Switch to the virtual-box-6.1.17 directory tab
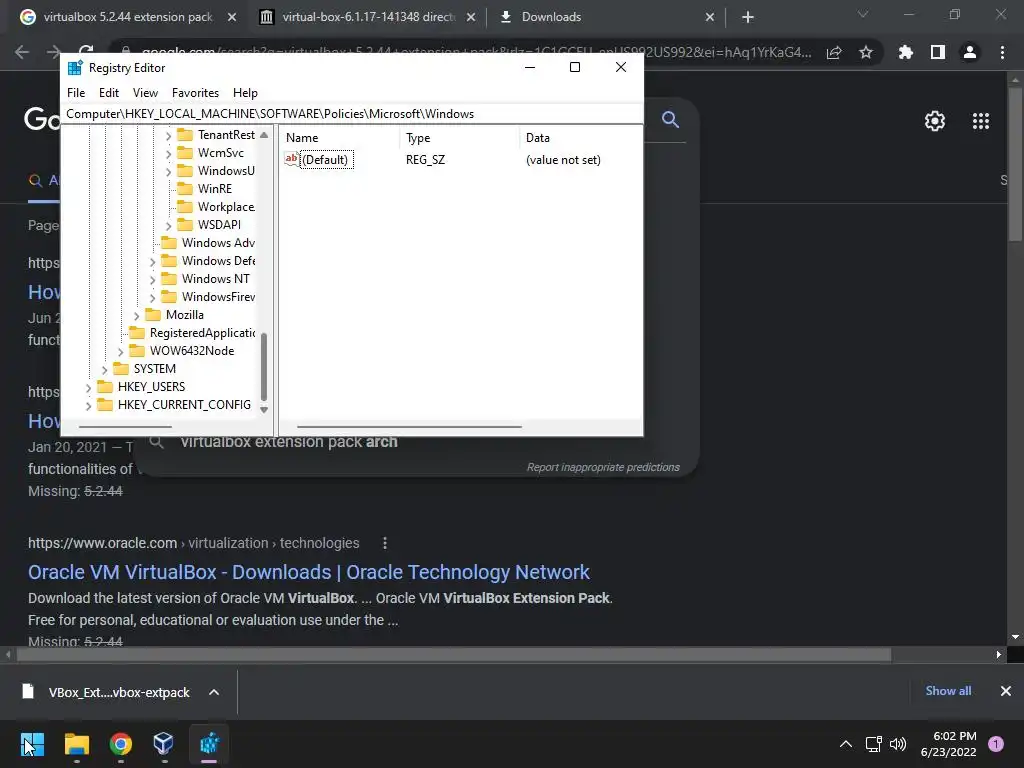 (x=368, y=17)
